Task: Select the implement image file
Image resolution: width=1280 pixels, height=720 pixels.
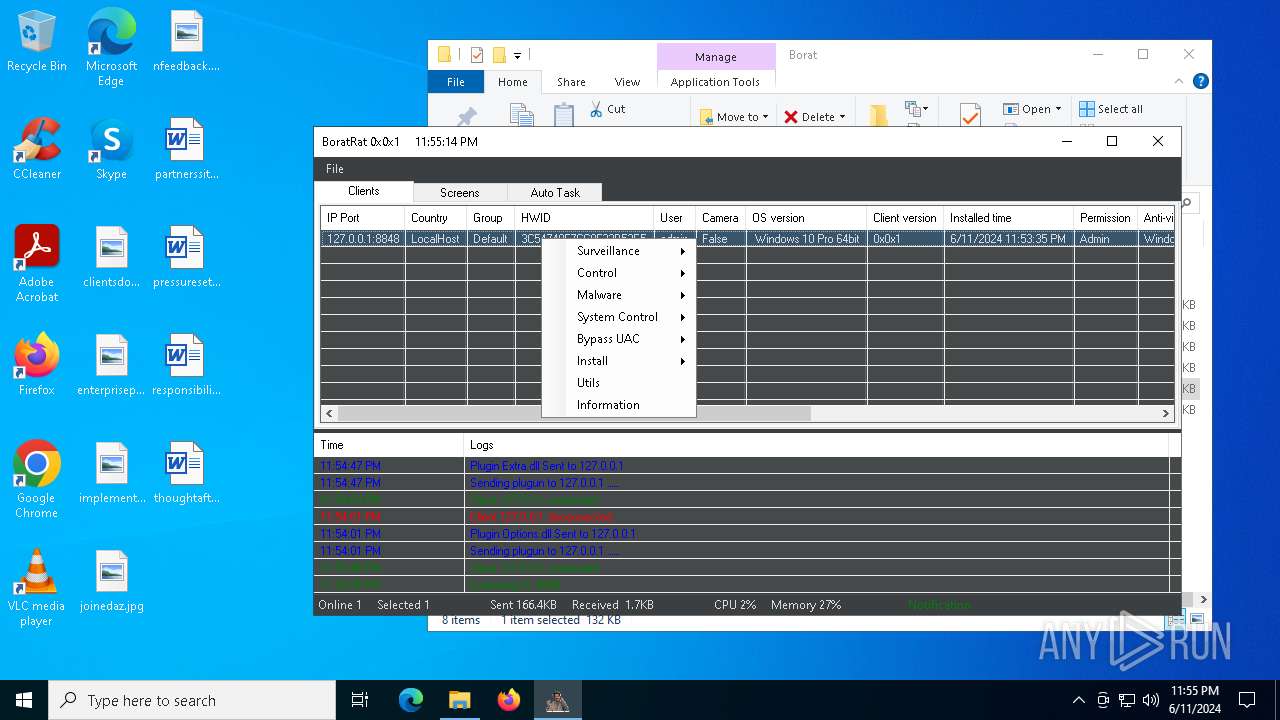Action: [111, 474]
